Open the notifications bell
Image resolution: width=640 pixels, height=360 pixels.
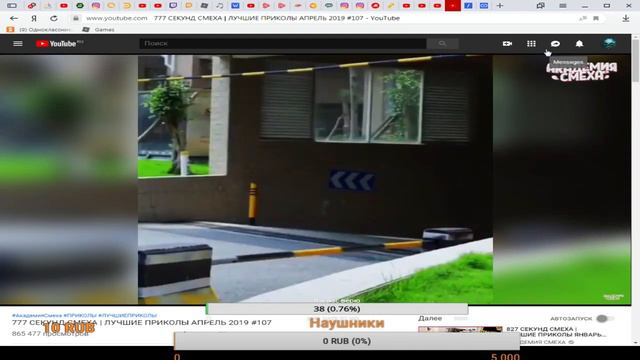pyautogui.click(x=579, y=43)
